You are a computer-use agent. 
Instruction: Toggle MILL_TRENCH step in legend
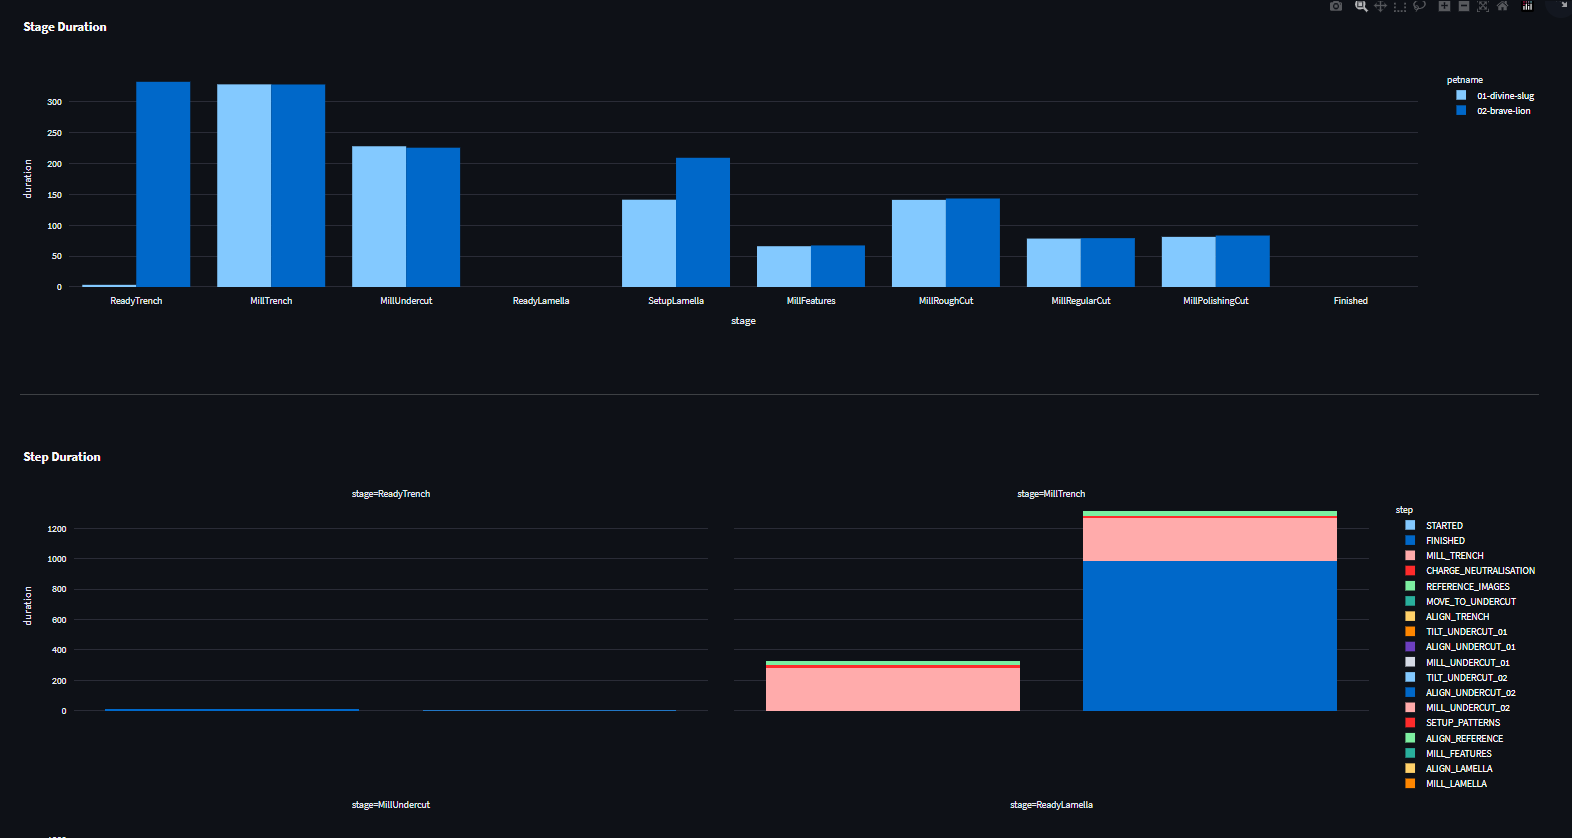(1454, 556)
